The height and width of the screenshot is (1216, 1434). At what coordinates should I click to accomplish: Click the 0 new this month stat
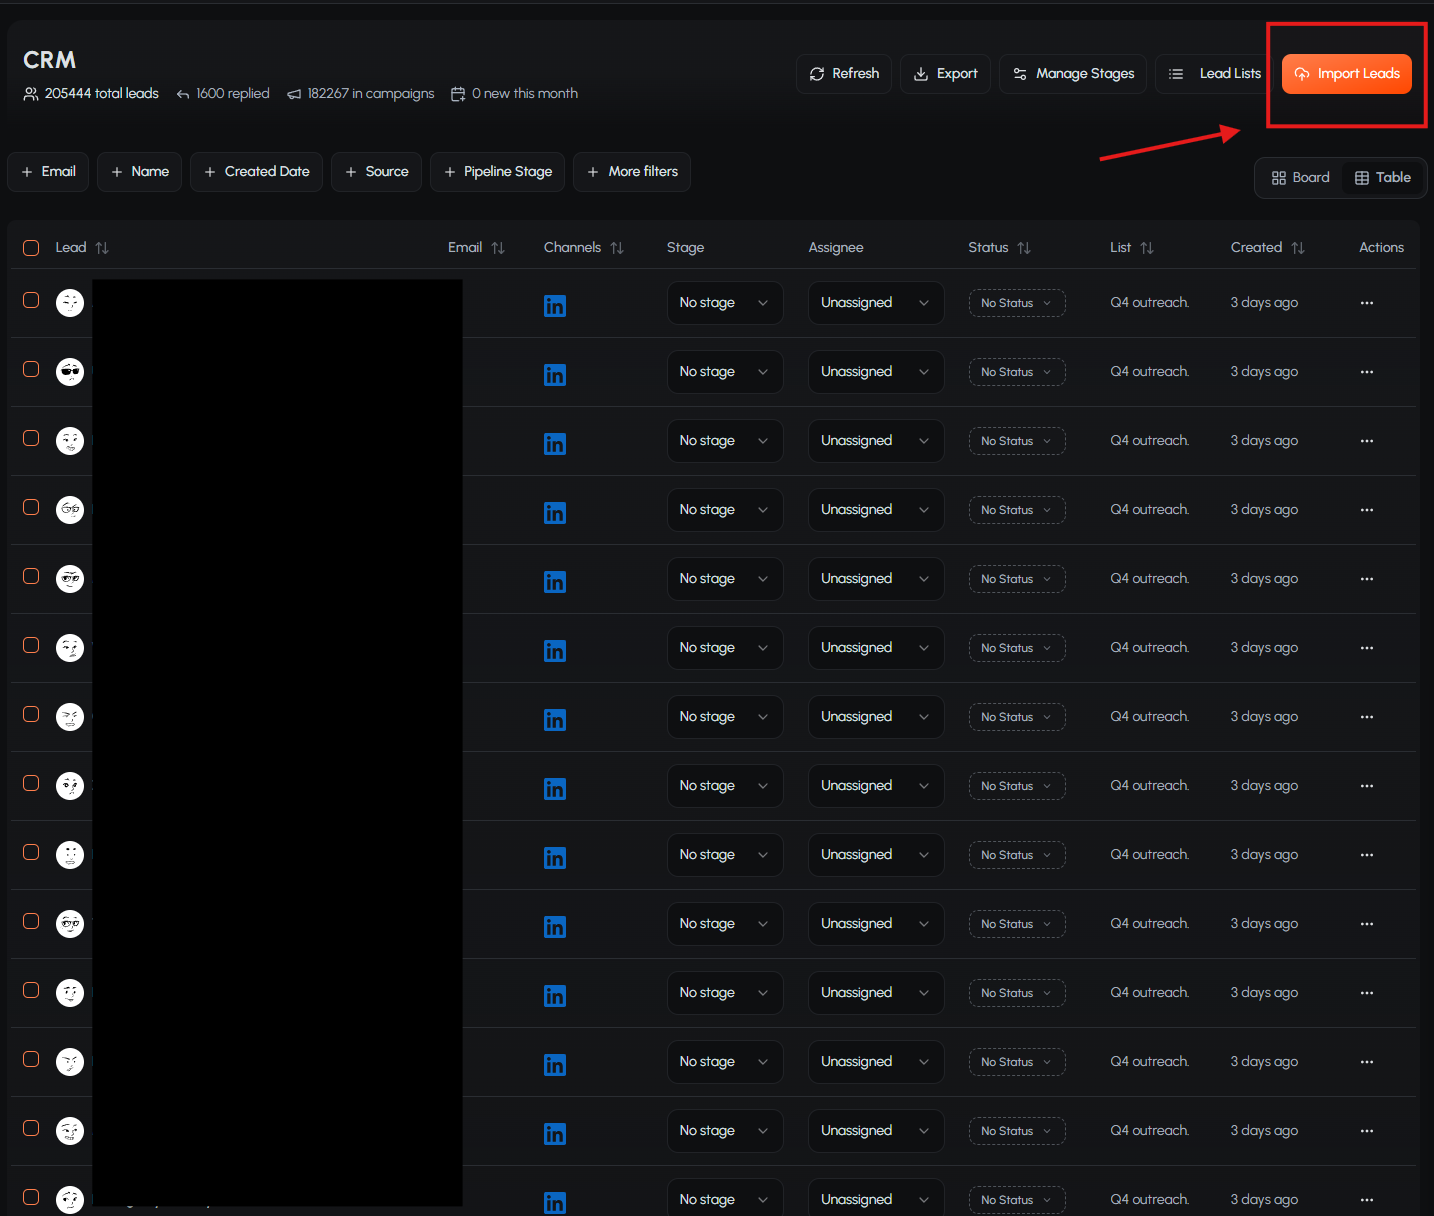[515, 94]
